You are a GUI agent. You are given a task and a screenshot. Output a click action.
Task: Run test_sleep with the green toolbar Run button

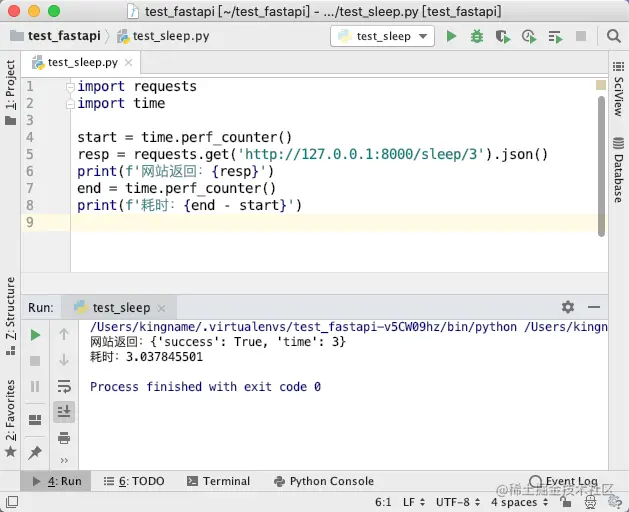(452, 36)
